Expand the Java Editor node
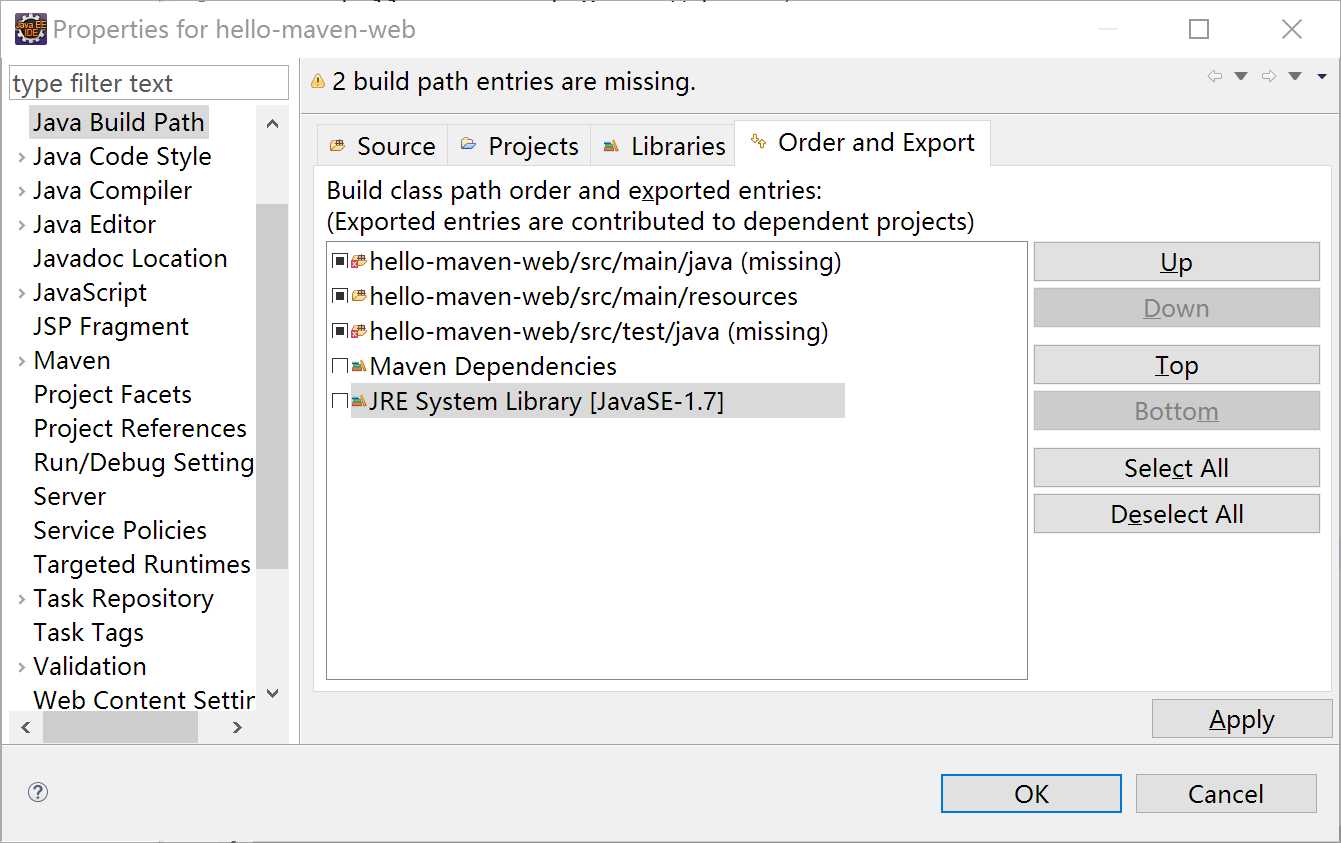This screenshot has height=843, width=1341. (x=22, y=225)
